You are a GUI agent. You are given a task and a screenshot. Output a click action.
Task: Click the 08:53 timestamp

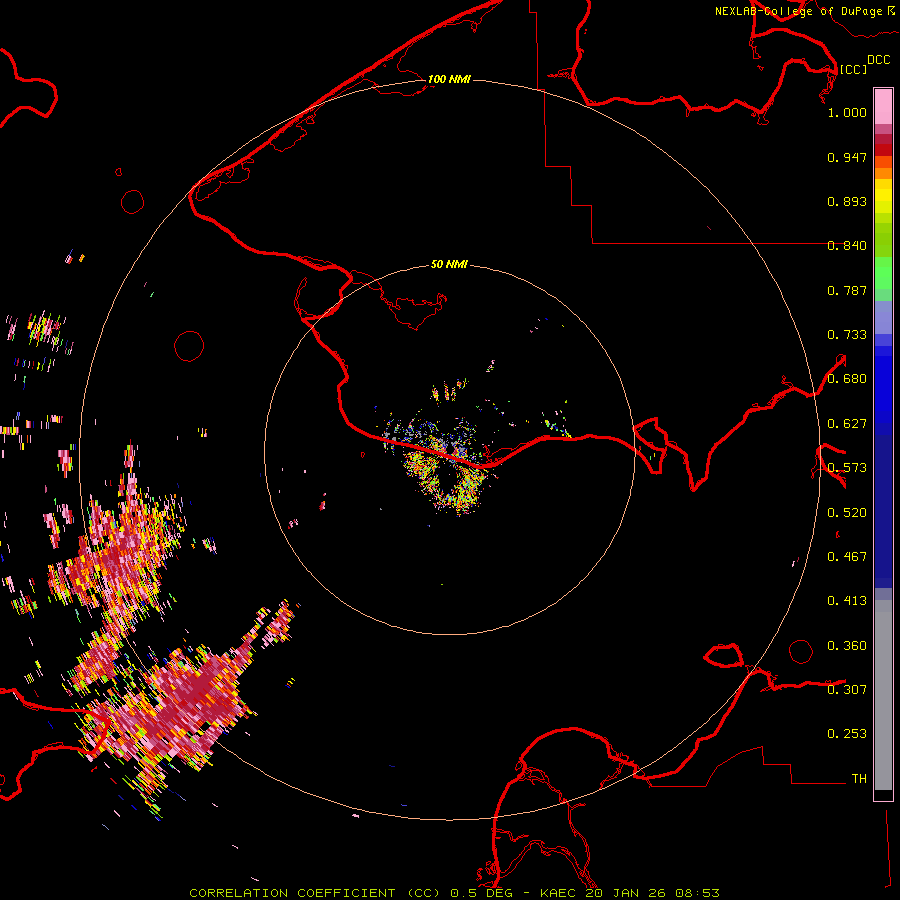(x=695, y=893)
